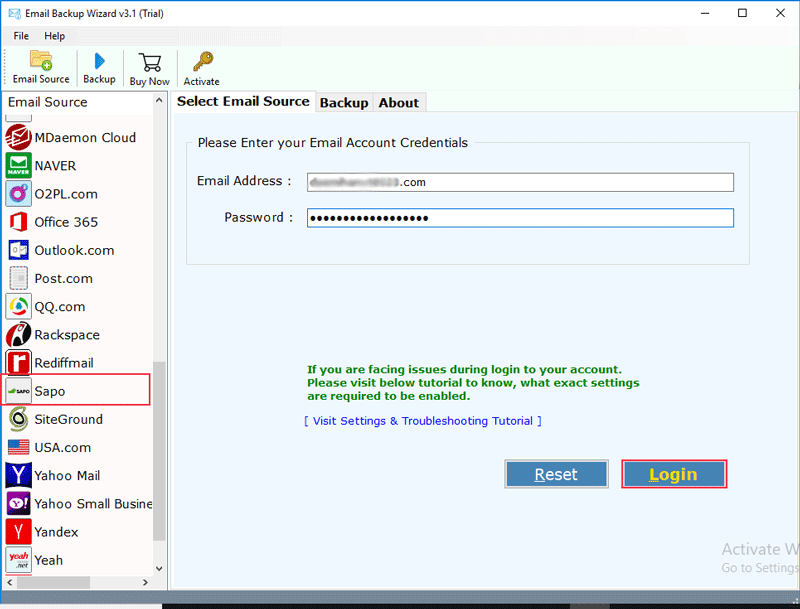Open Visit Settings & Troubleshooting Tutorial link
The image size is (800, 609).
pyautogui.click(x=423, y=421)
